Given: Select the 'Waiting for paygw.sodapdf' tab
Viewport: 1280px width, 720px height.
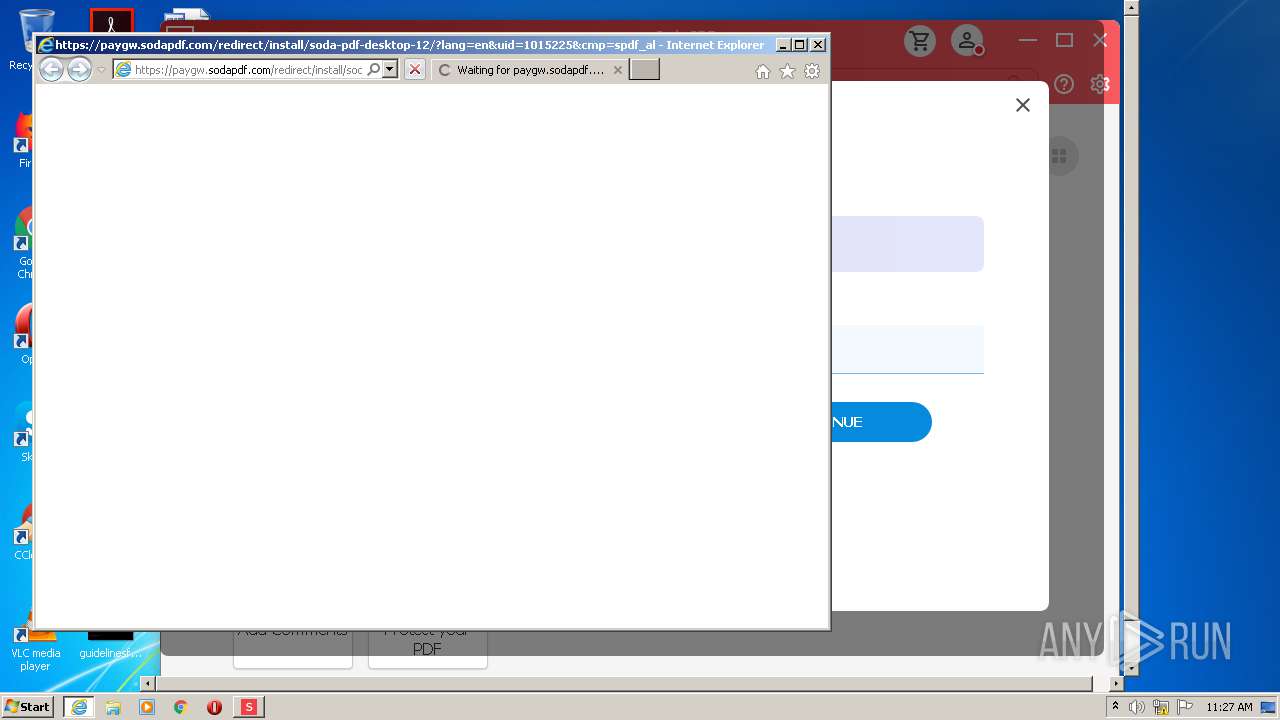Looking at the screenshot, I should (x=529, y=70).
